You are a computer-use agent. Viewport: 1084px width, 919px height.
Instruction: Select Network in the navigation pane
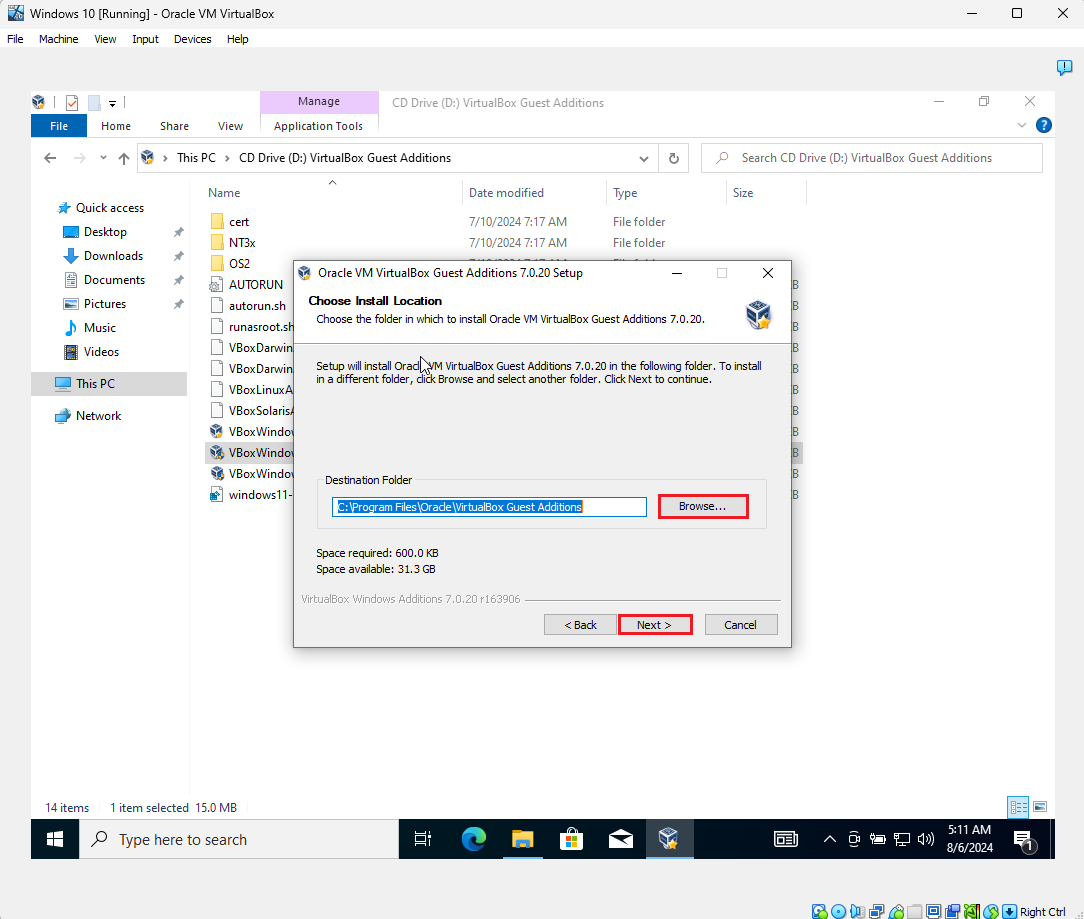pyautogui.click(x=98, y=416)
